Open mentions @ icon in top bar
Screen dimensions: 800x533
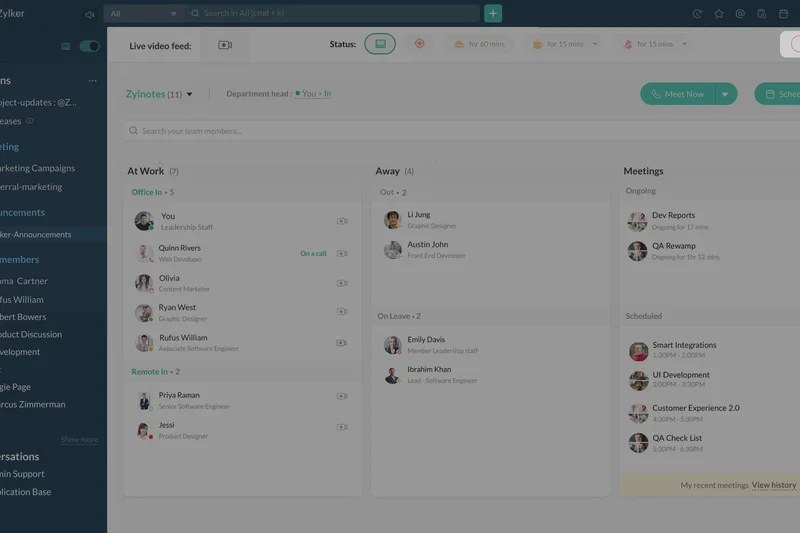[740, 14]
